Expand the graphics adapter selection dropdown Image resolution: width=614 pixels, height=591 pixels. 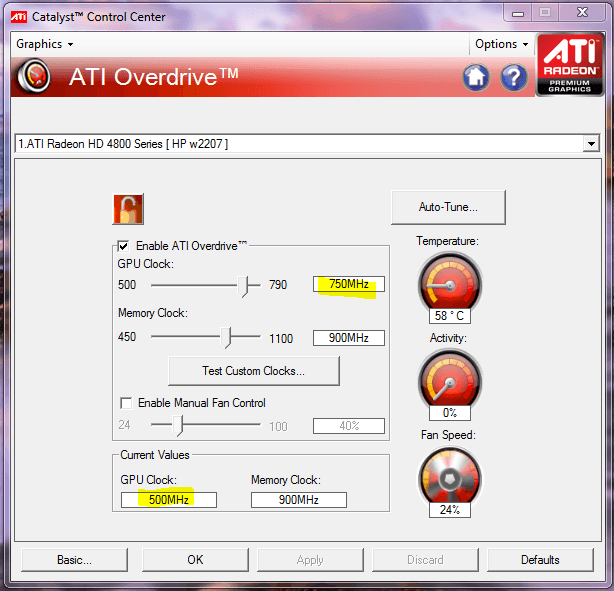pos(591,144)
